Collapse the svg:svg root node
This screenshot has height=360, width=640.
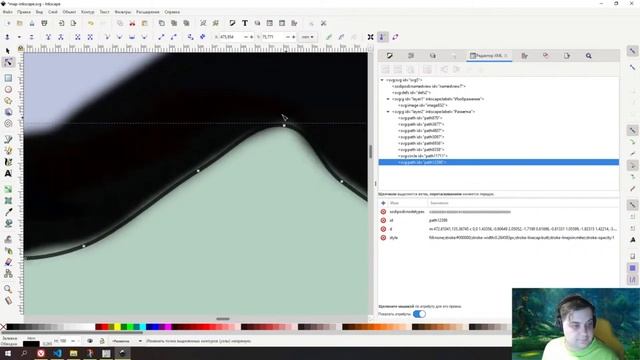pos(382,80)
